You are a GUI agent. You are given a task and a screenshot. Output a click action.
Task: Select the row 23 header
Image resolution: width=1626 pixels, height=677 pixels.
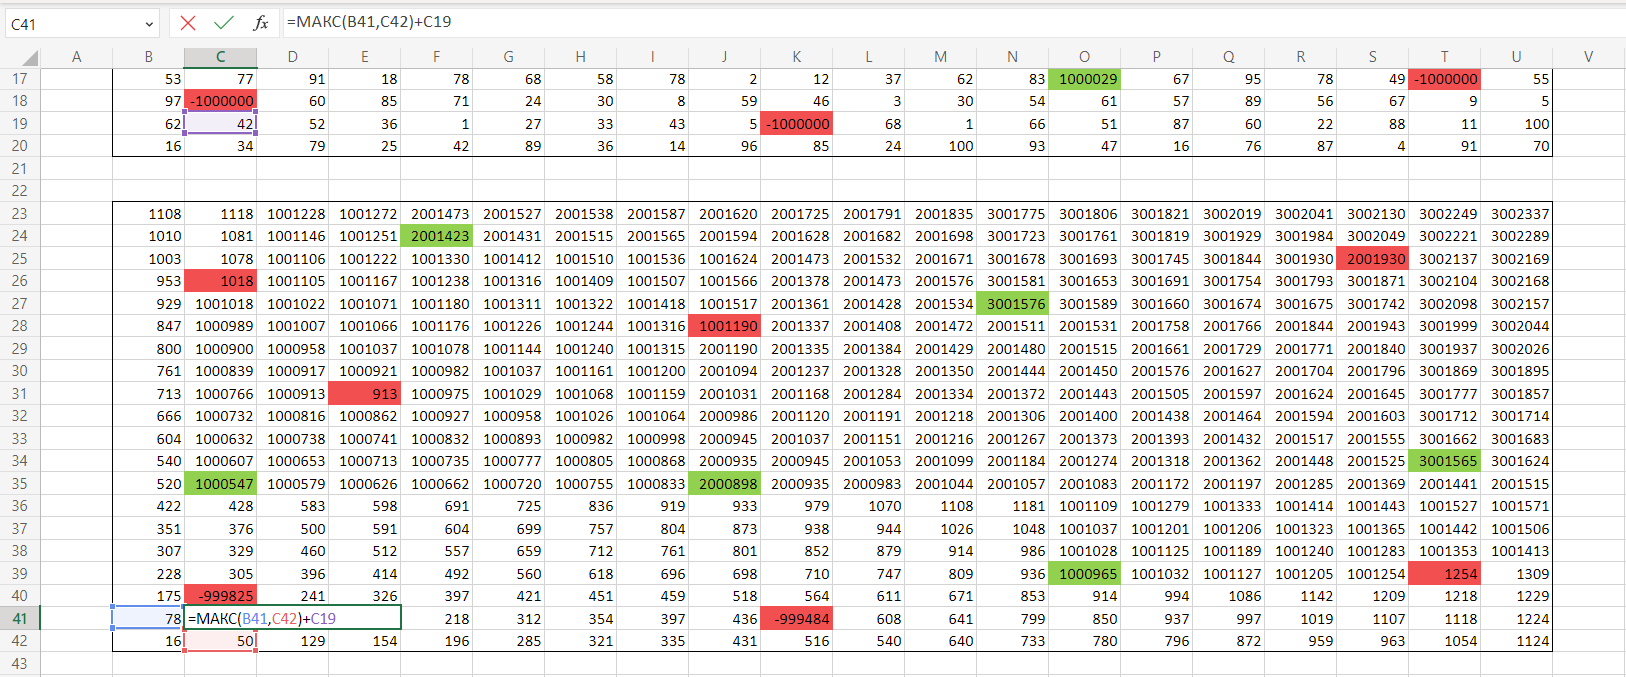(x=20, y=214)
